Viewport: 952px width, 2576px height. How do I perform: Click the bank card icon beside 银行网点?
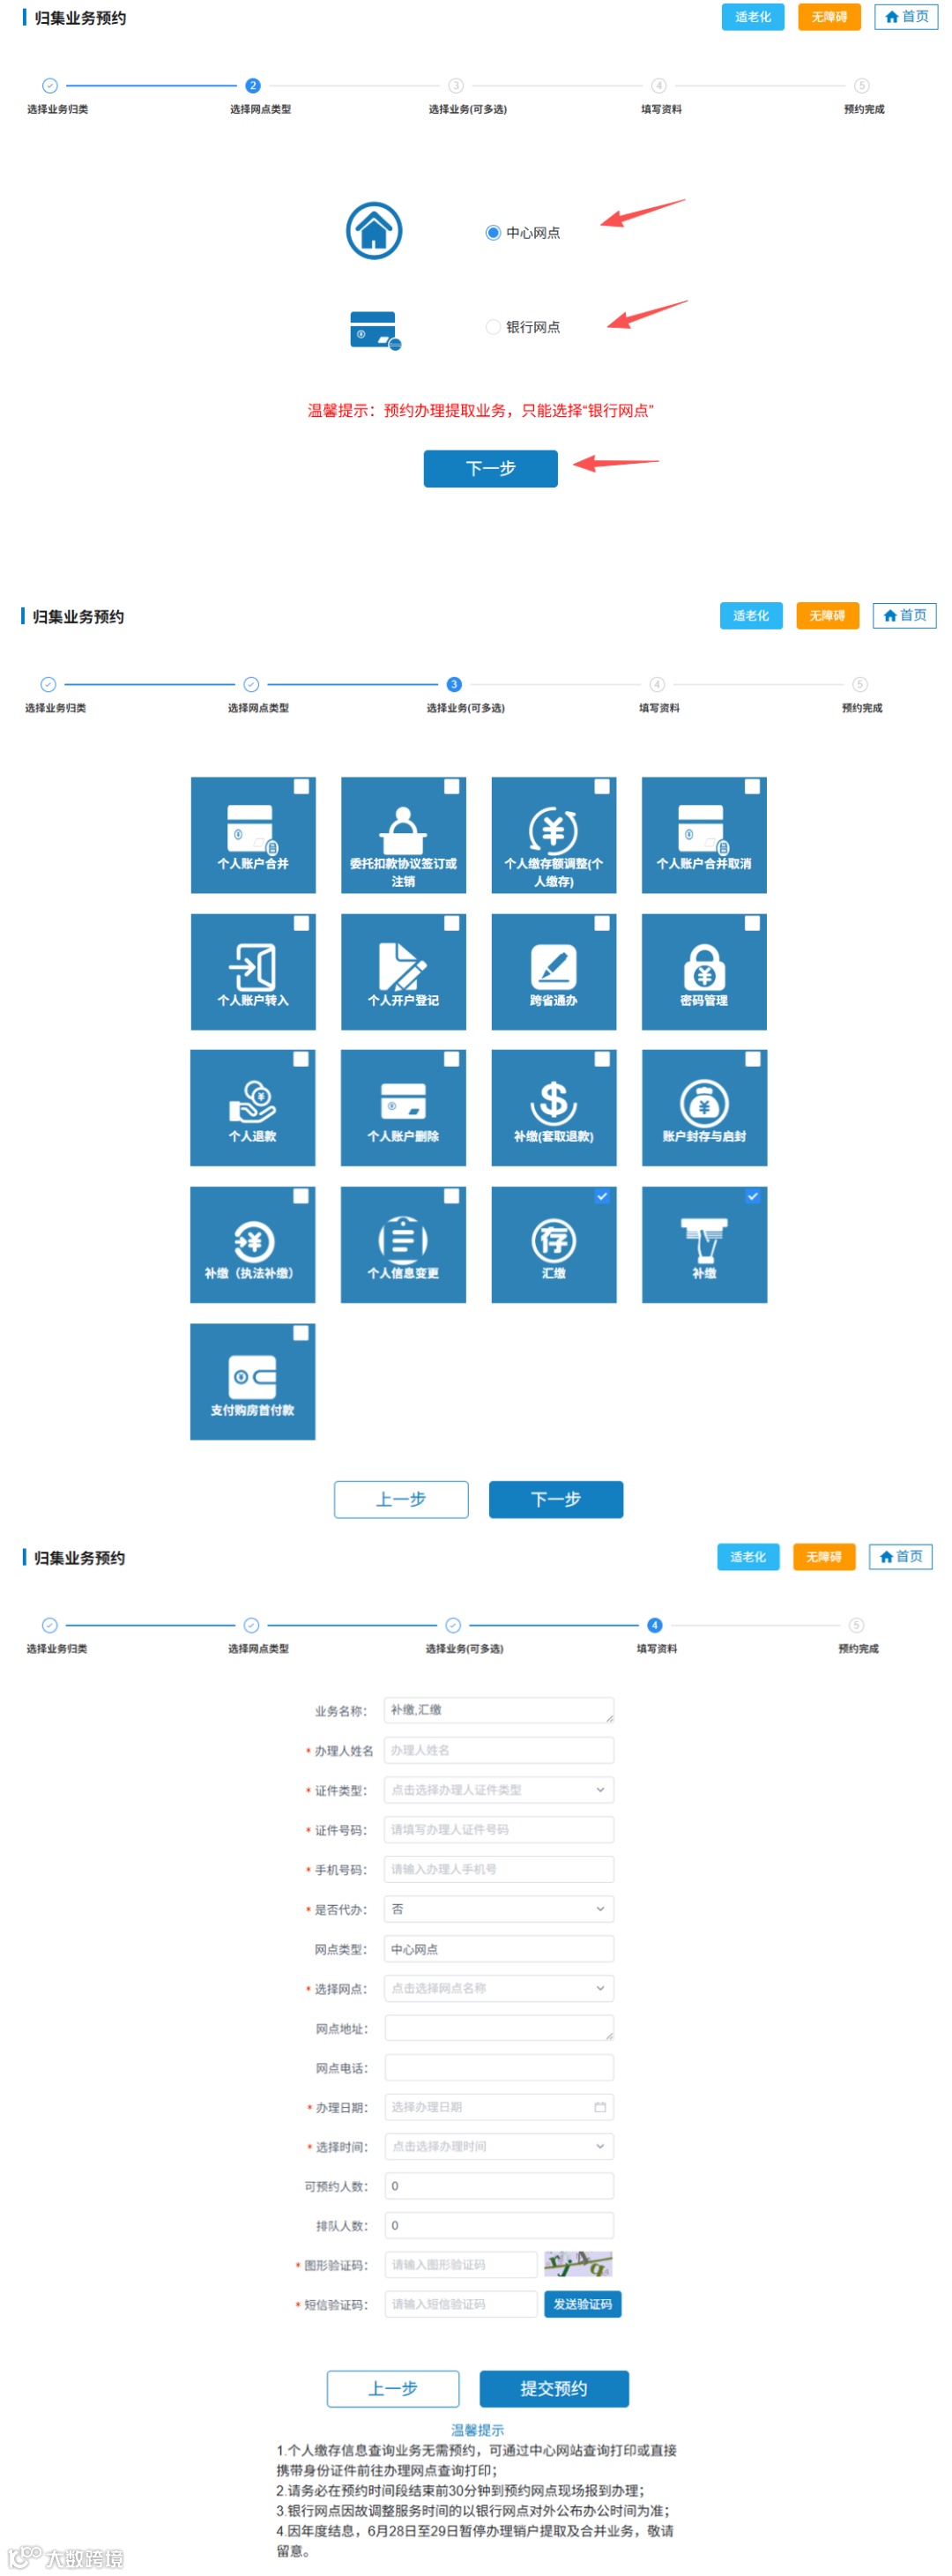coord(375,330)
